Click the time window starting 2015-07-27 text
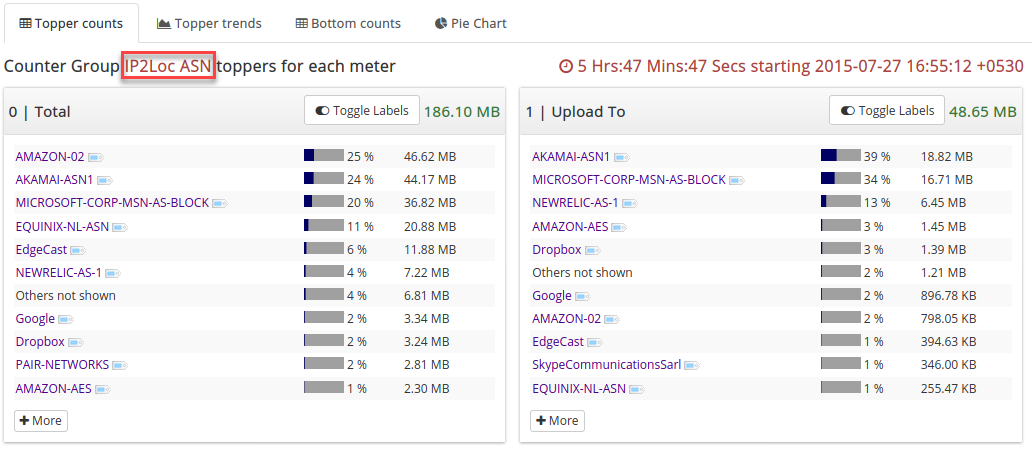Image resolution: width=1032 pixels, height=450 pixels. (791, 66)
